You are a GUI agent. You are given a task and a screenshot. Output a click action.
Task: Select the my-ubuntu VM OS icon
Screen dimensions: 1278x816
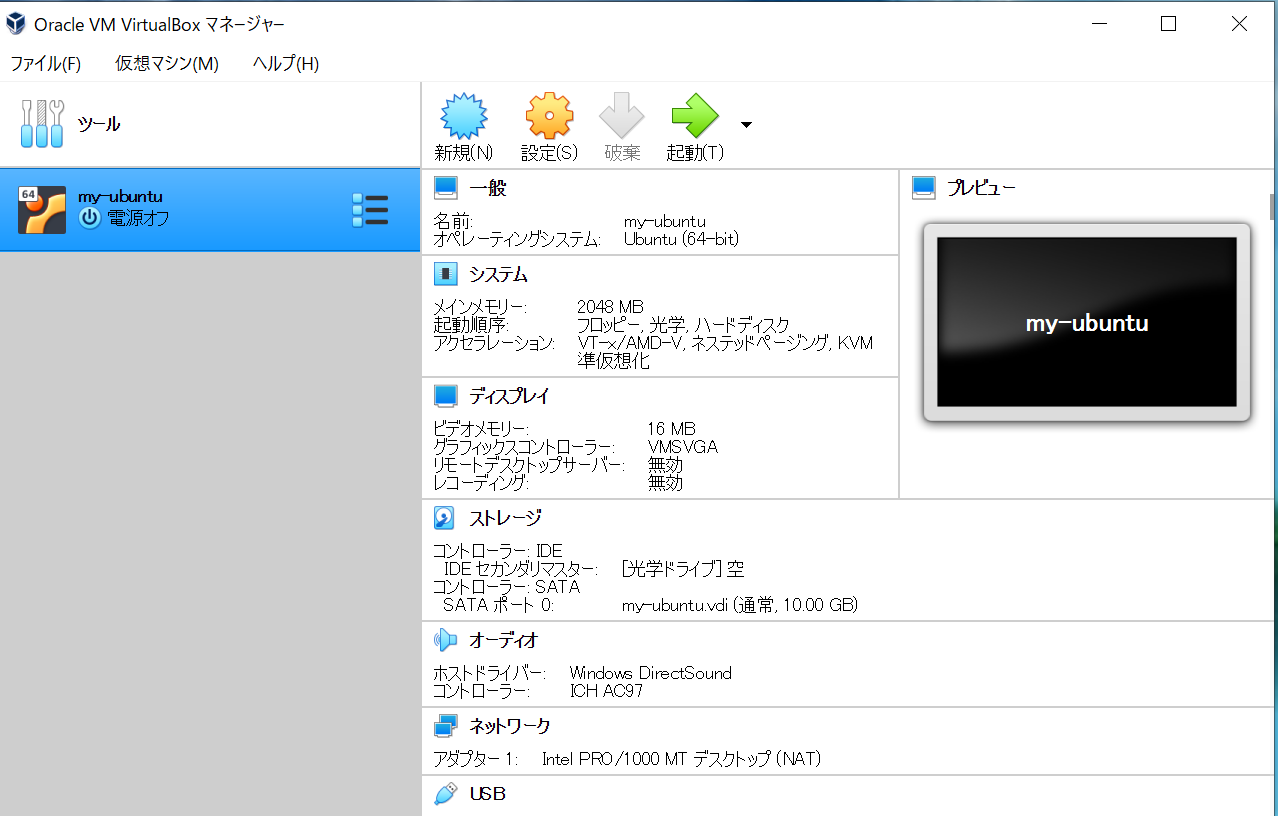pos(42,210)
